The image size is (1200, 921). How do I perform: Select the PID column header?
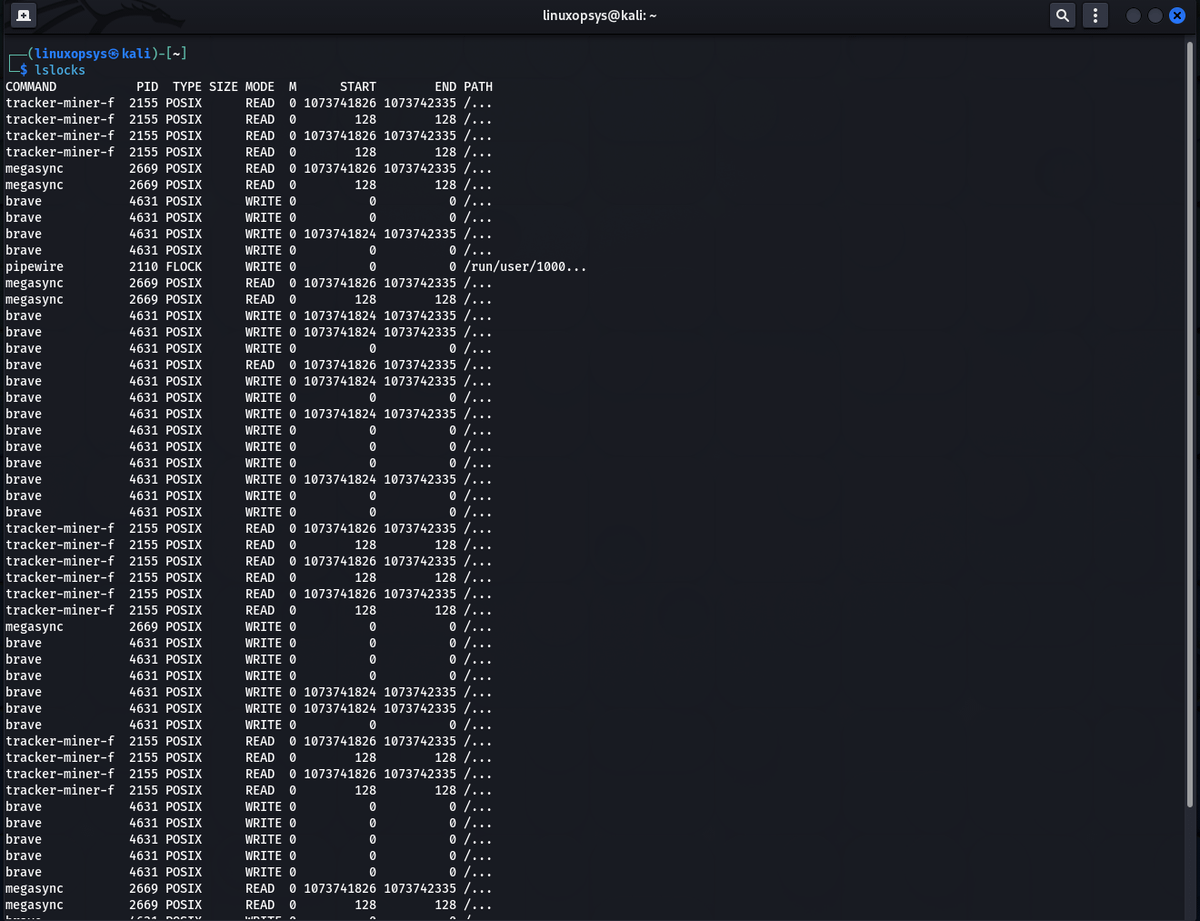[x=147, y=87]
